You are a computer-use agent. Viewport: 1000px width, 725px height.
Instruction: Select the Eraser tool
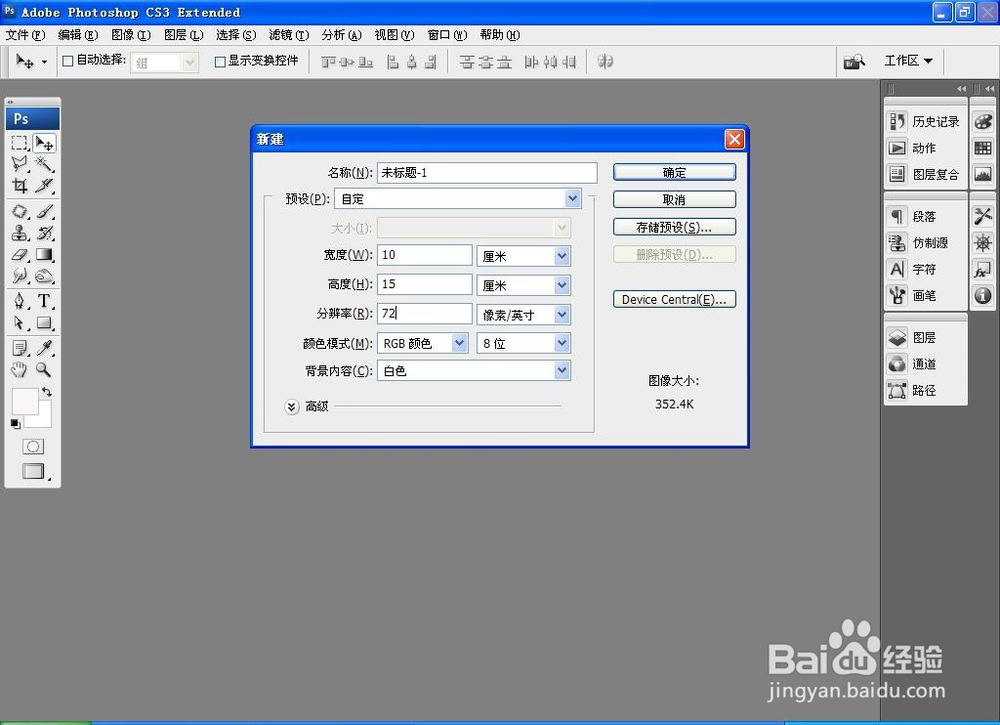[20, 254]
